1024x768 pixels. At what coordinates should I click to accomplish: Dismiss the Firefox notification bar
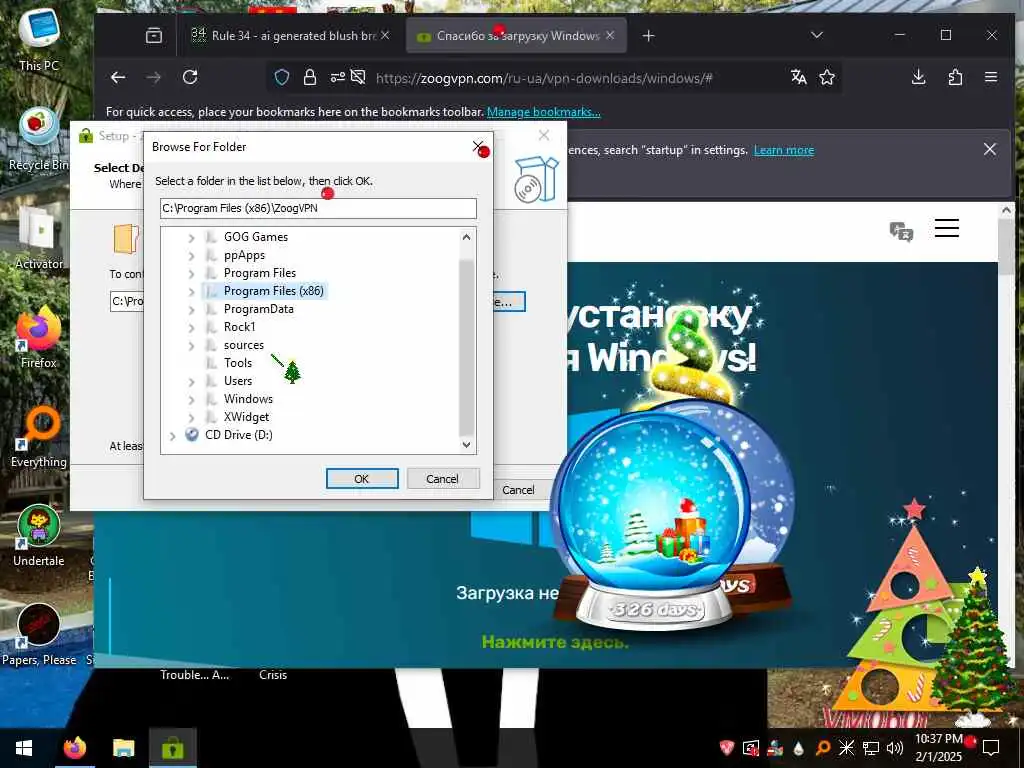tap(990, 150)
